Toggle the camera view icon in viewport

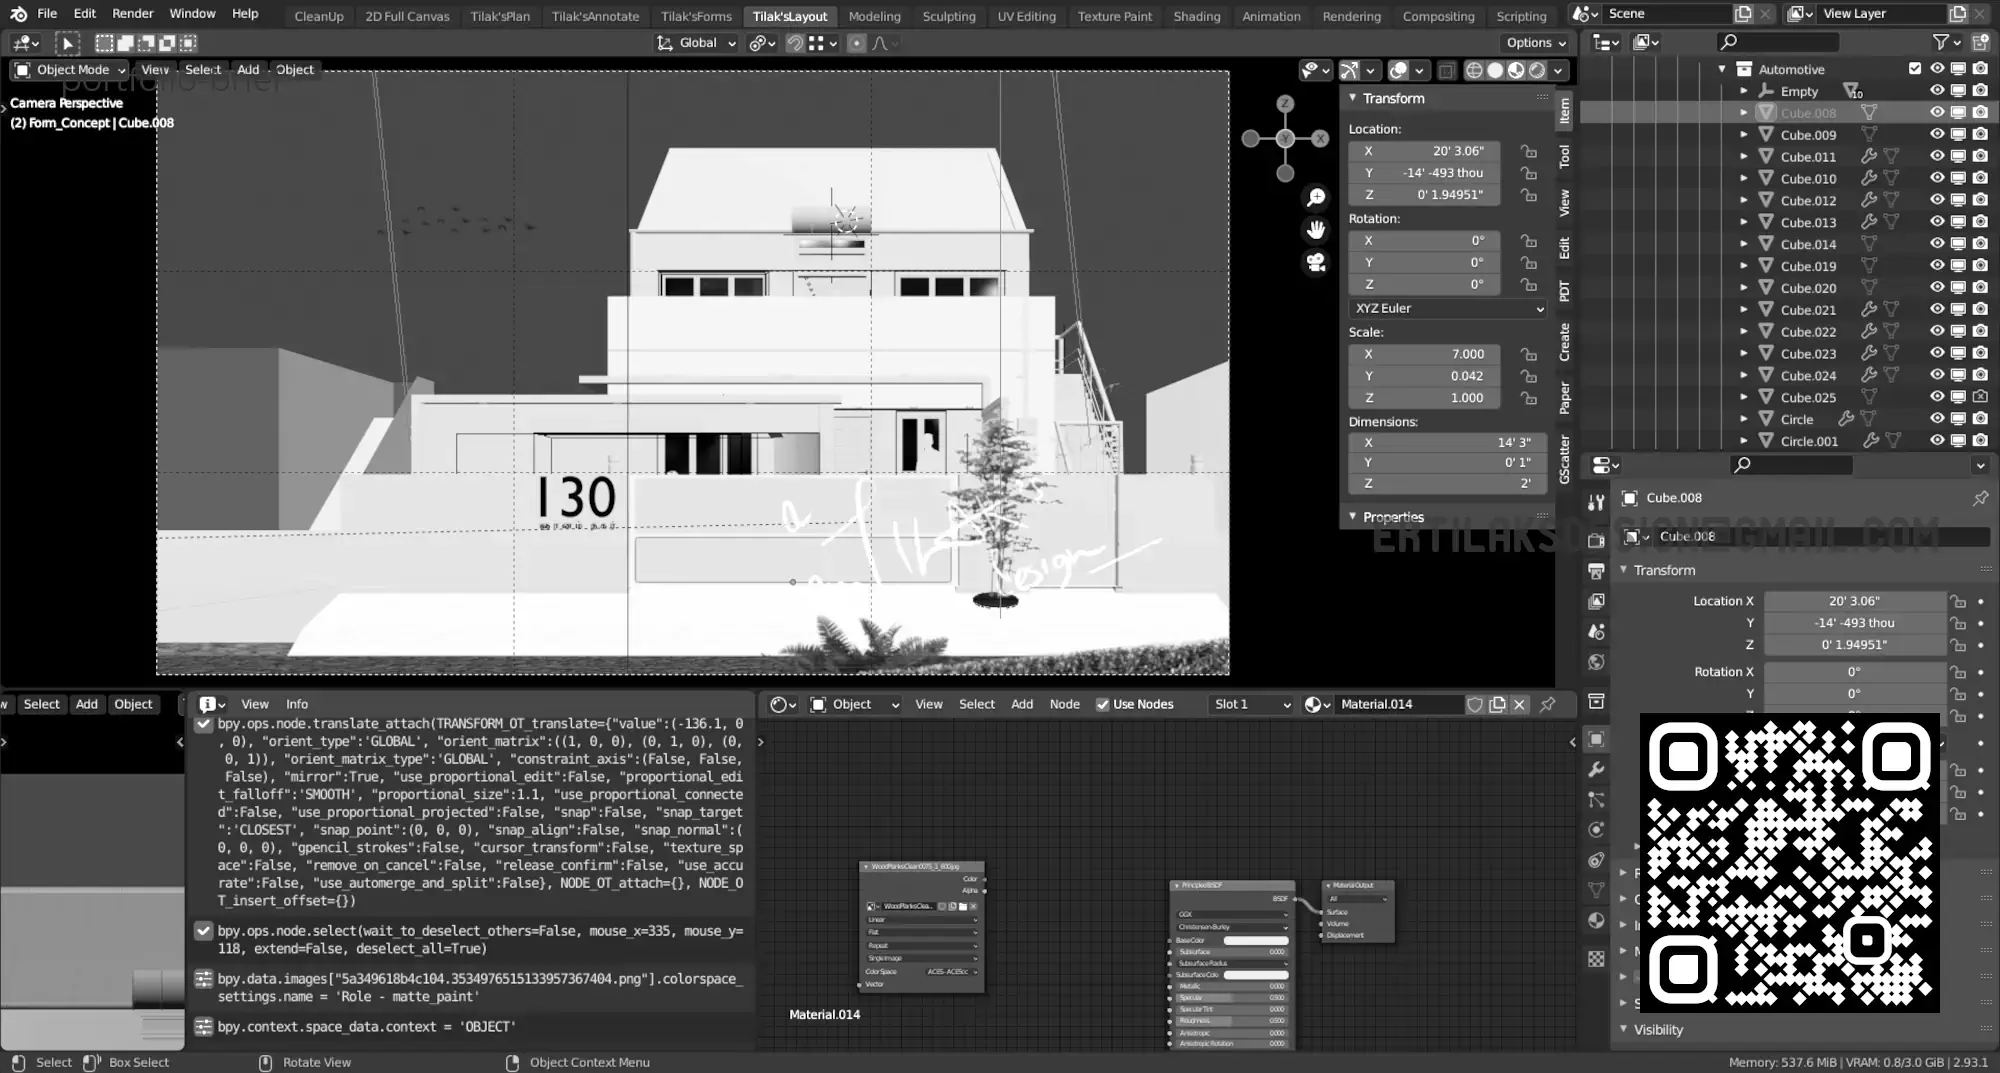pyautogui.click(x=1316, y=263)
